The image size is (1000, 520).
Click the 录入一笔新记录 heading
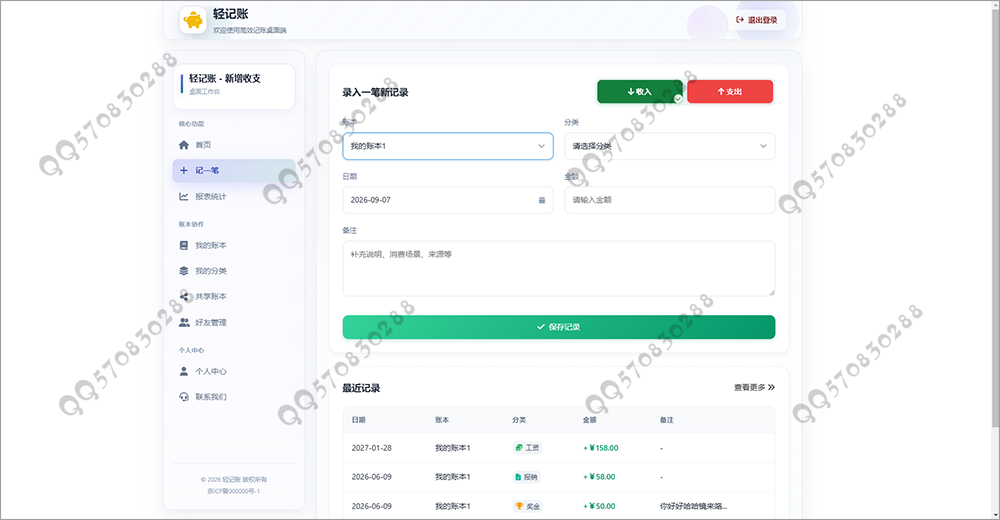click(375, 93)
